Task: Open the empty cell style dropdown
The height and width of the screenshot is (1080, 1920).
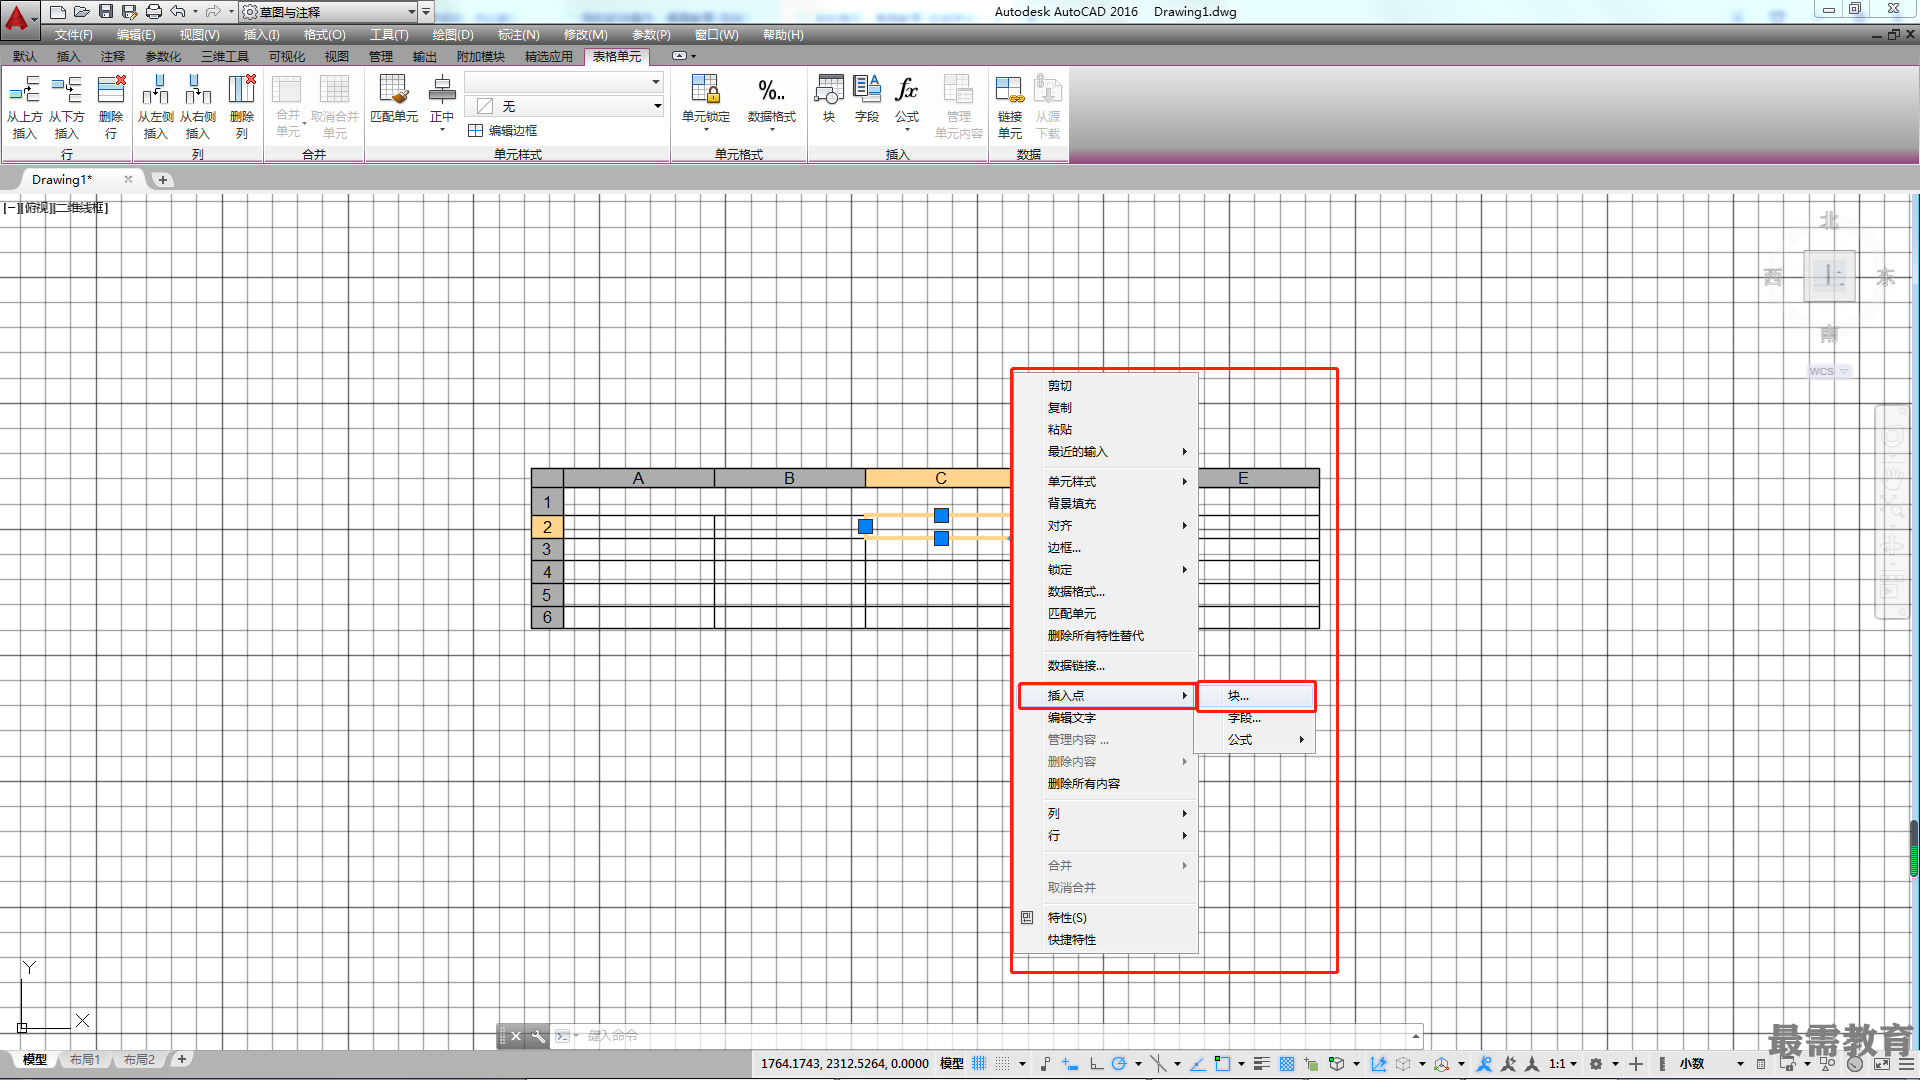Action: (564, 82)
